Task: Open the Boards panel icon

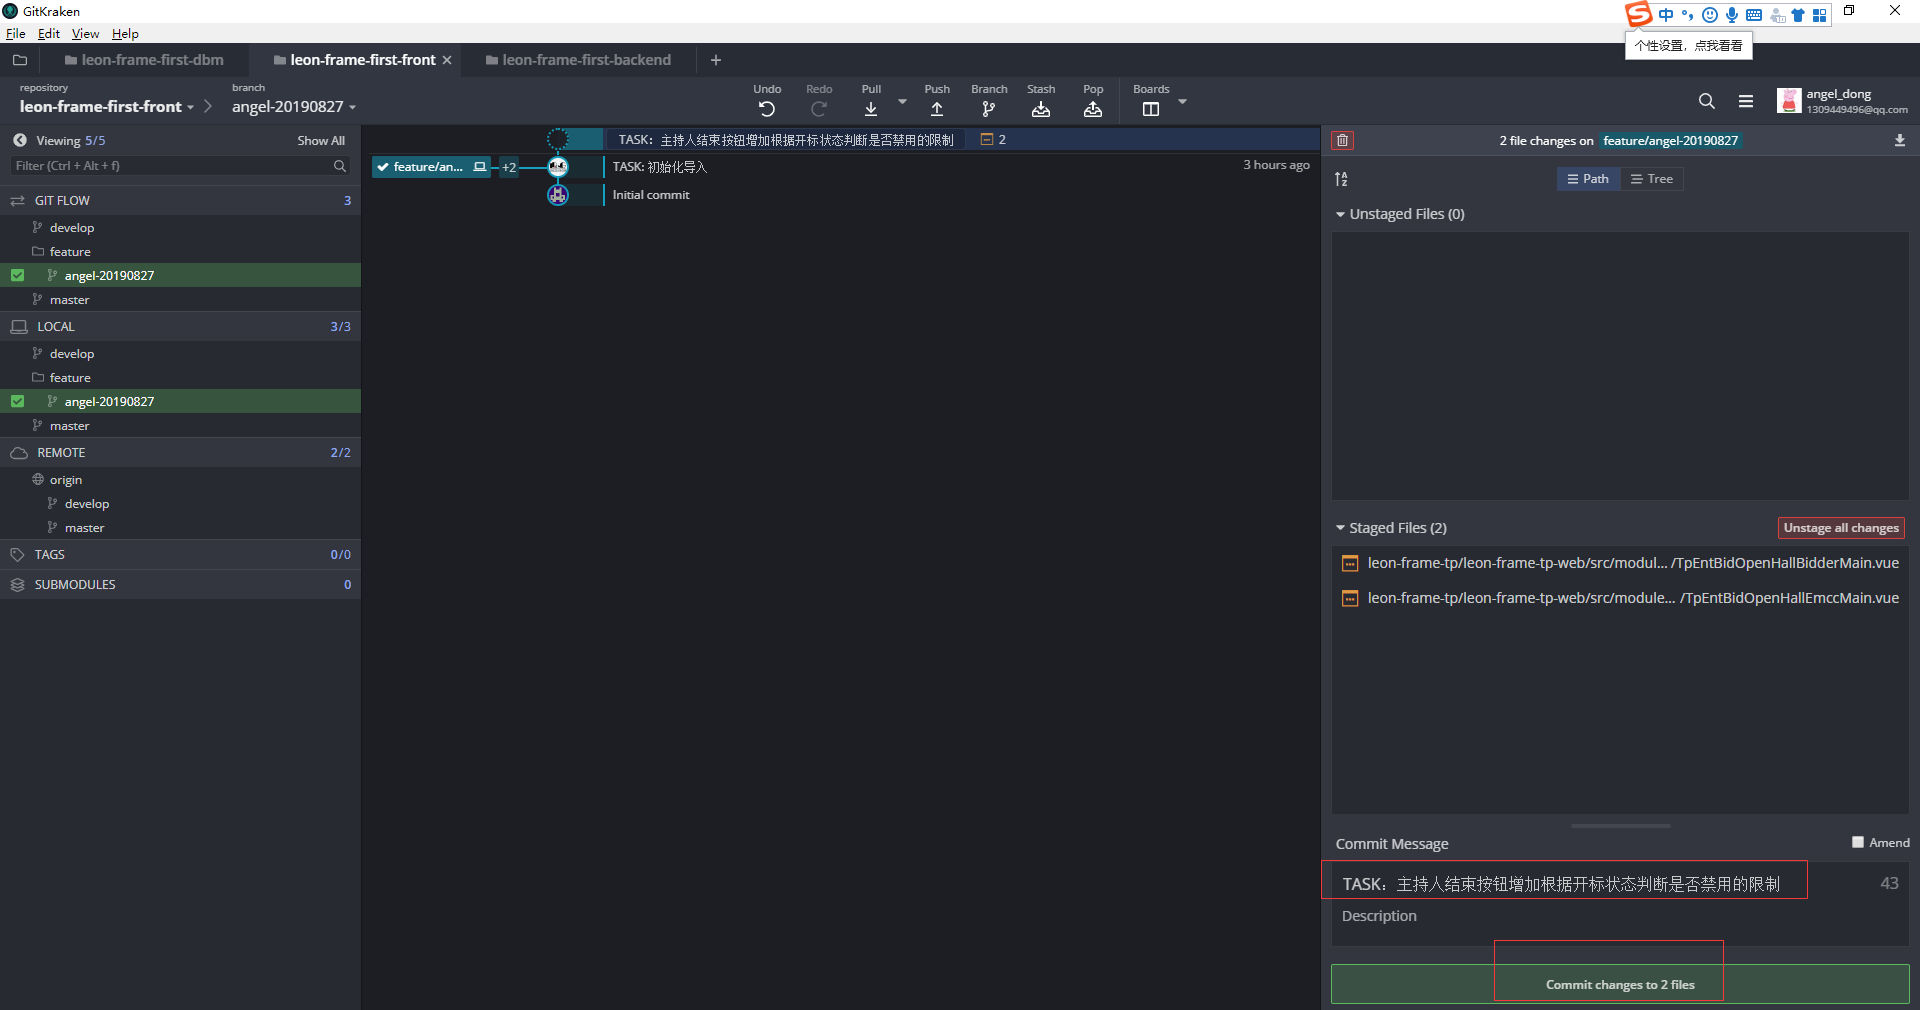Action: click(x=1151, y=109)
